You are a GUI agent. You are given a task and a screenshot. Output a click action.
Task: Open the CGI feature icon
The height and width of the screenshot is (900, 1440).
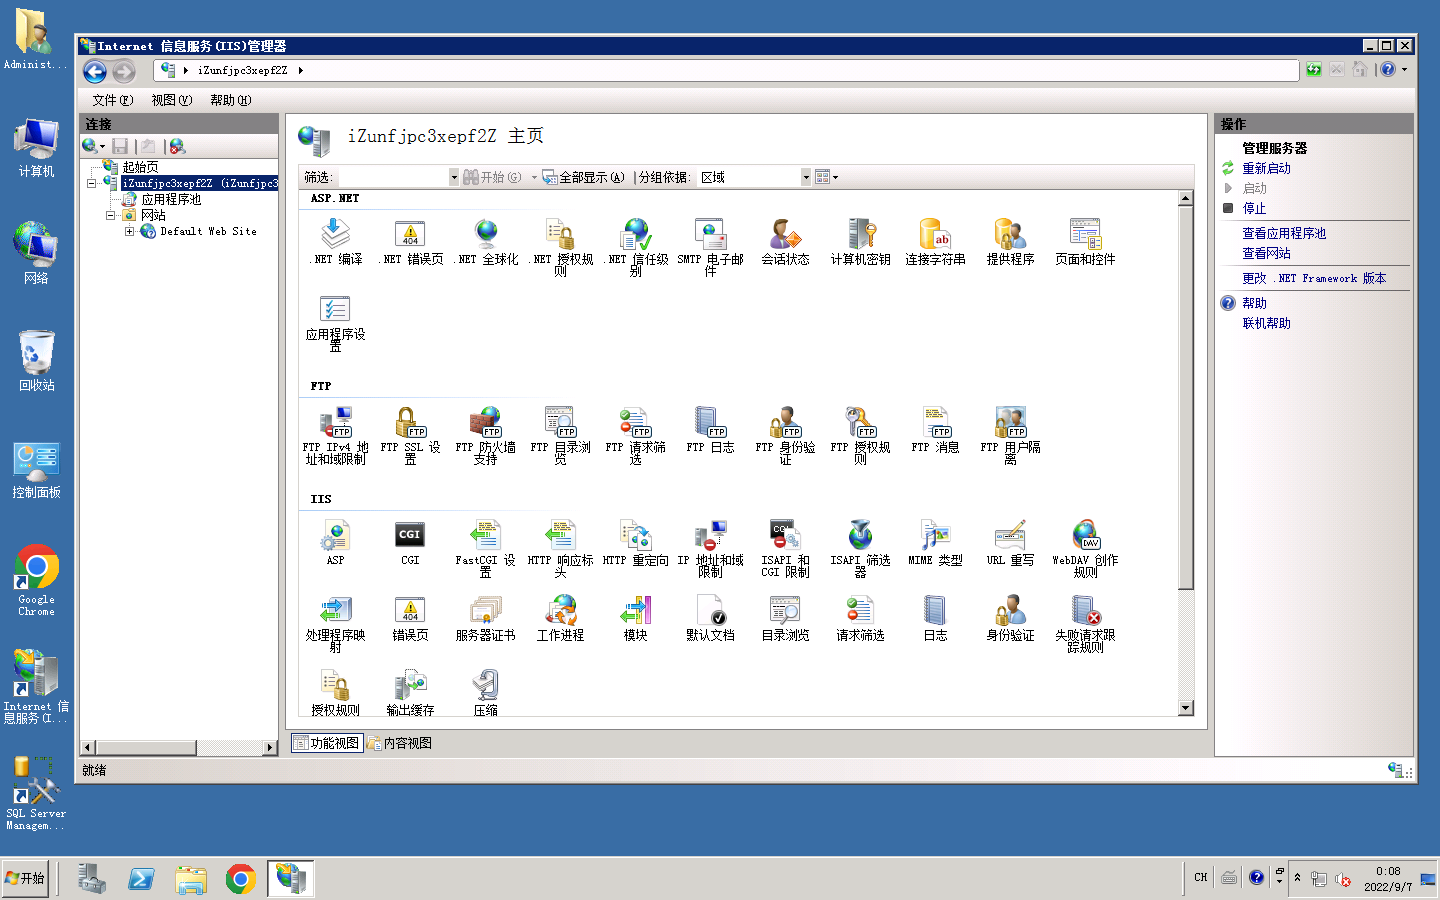point(410,543)
